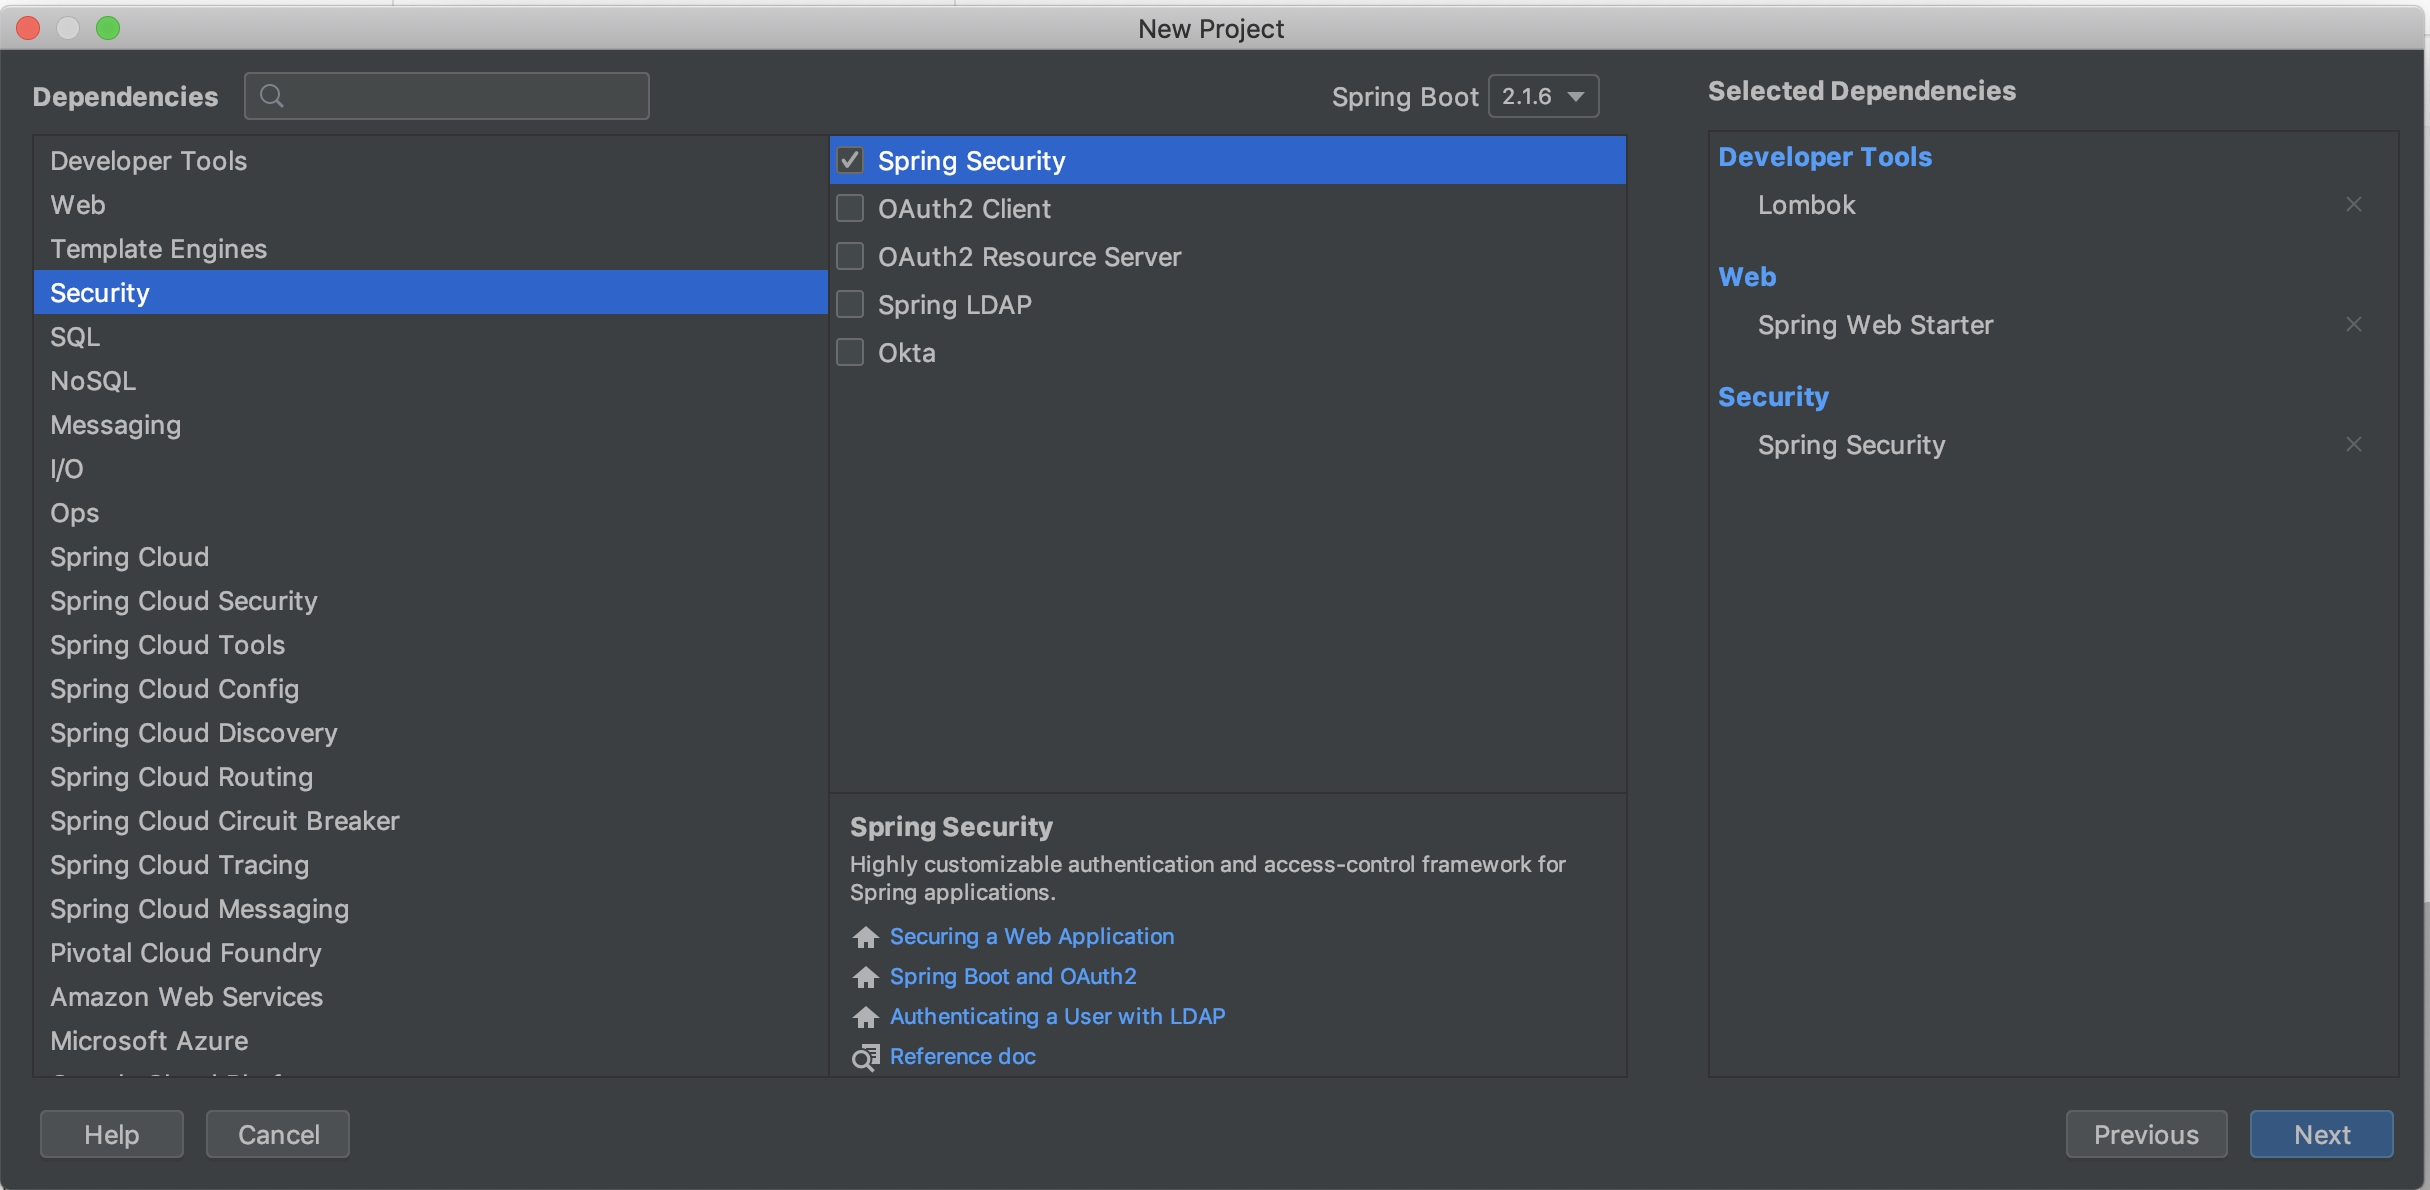Choose Spring Cloud Circuit Breaker category
This screenshot has width=2430, height=1190.
(x=430, y=821)
